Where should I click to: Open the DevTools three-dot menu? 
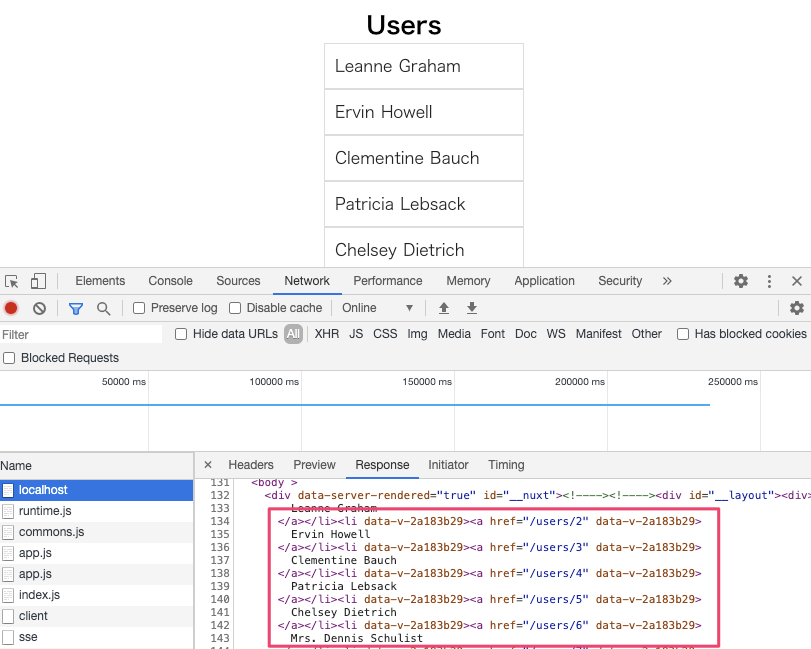[x=769, y=282]
